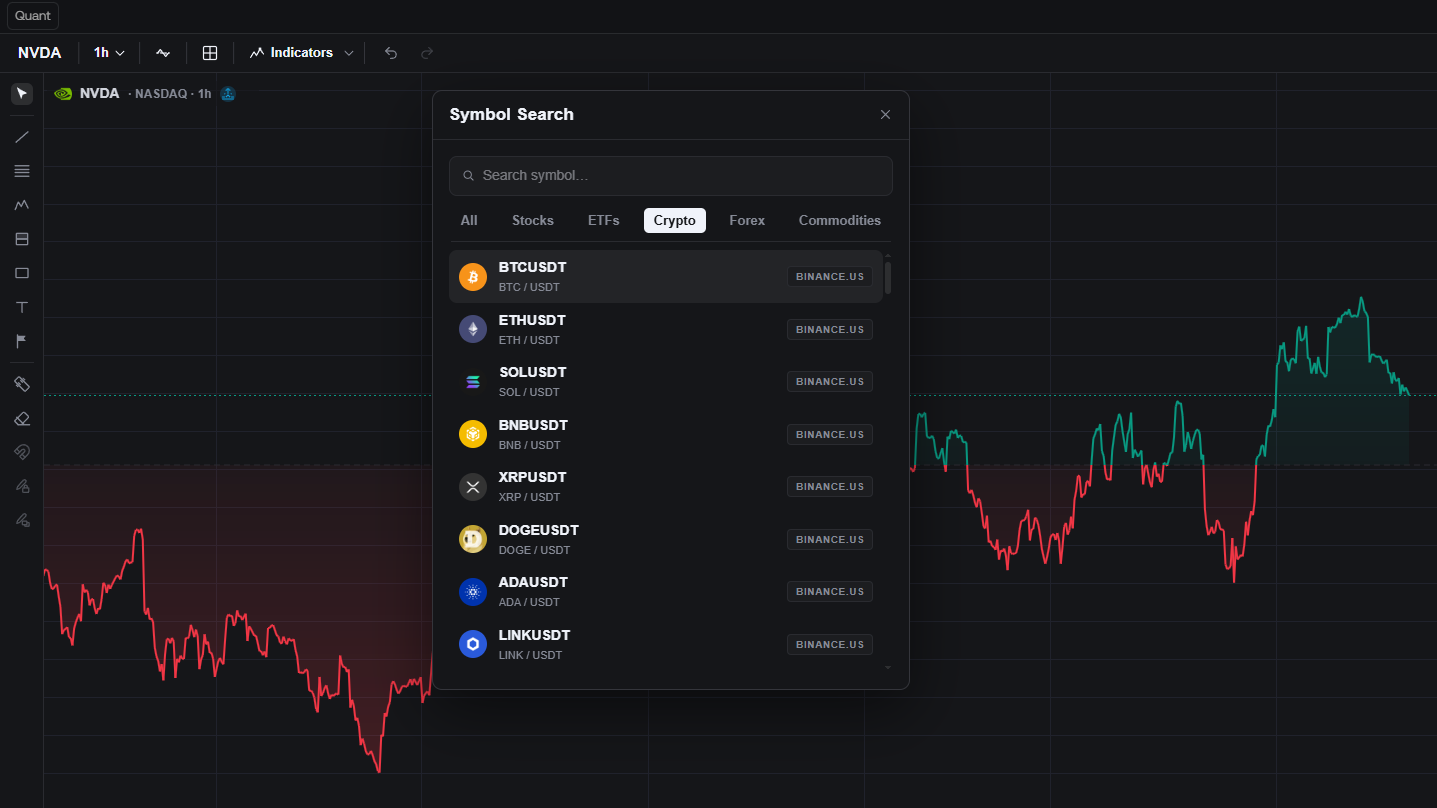Click the hide-drawings pencil icon
The height and width of the screenshot is (808, 1437).
pyautogui.click(x=22, y=520)
